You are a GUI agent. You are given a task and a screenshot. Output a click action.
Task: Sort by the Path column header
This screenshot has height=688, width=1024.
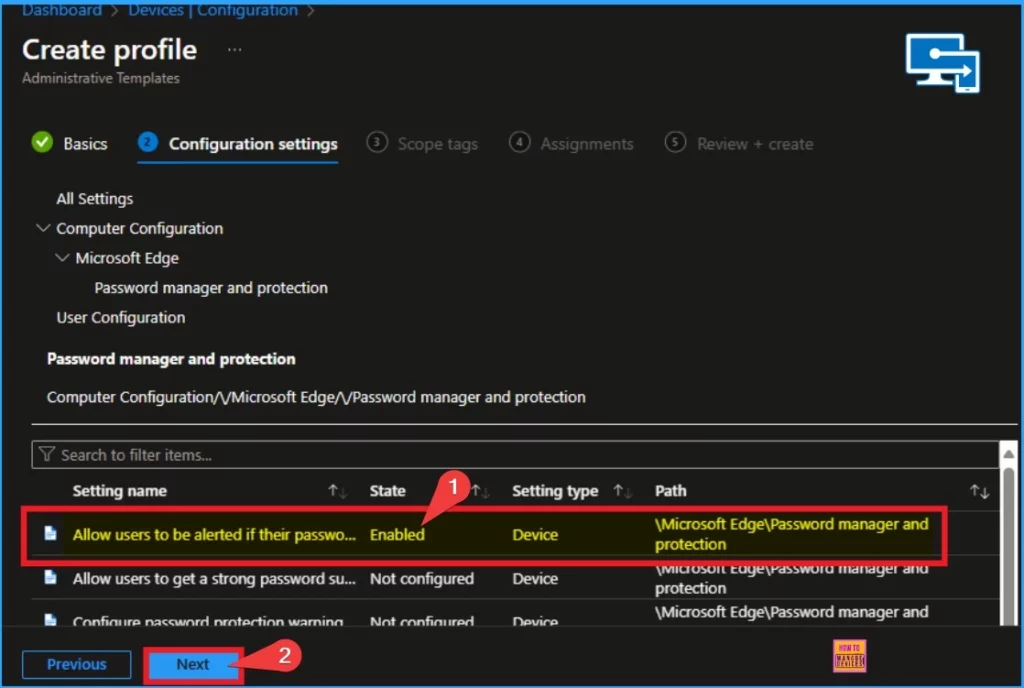pos(671,491)
